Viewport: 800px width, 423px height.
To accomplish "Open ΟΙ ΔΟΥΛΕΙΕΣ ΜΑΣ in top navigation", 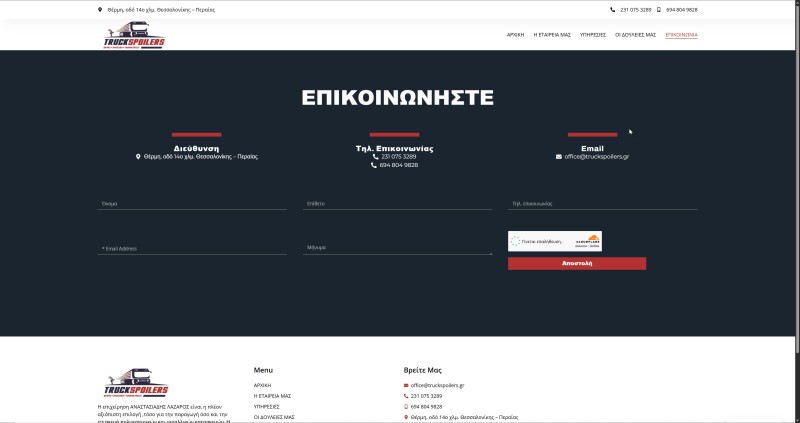I will pos(635,35).
